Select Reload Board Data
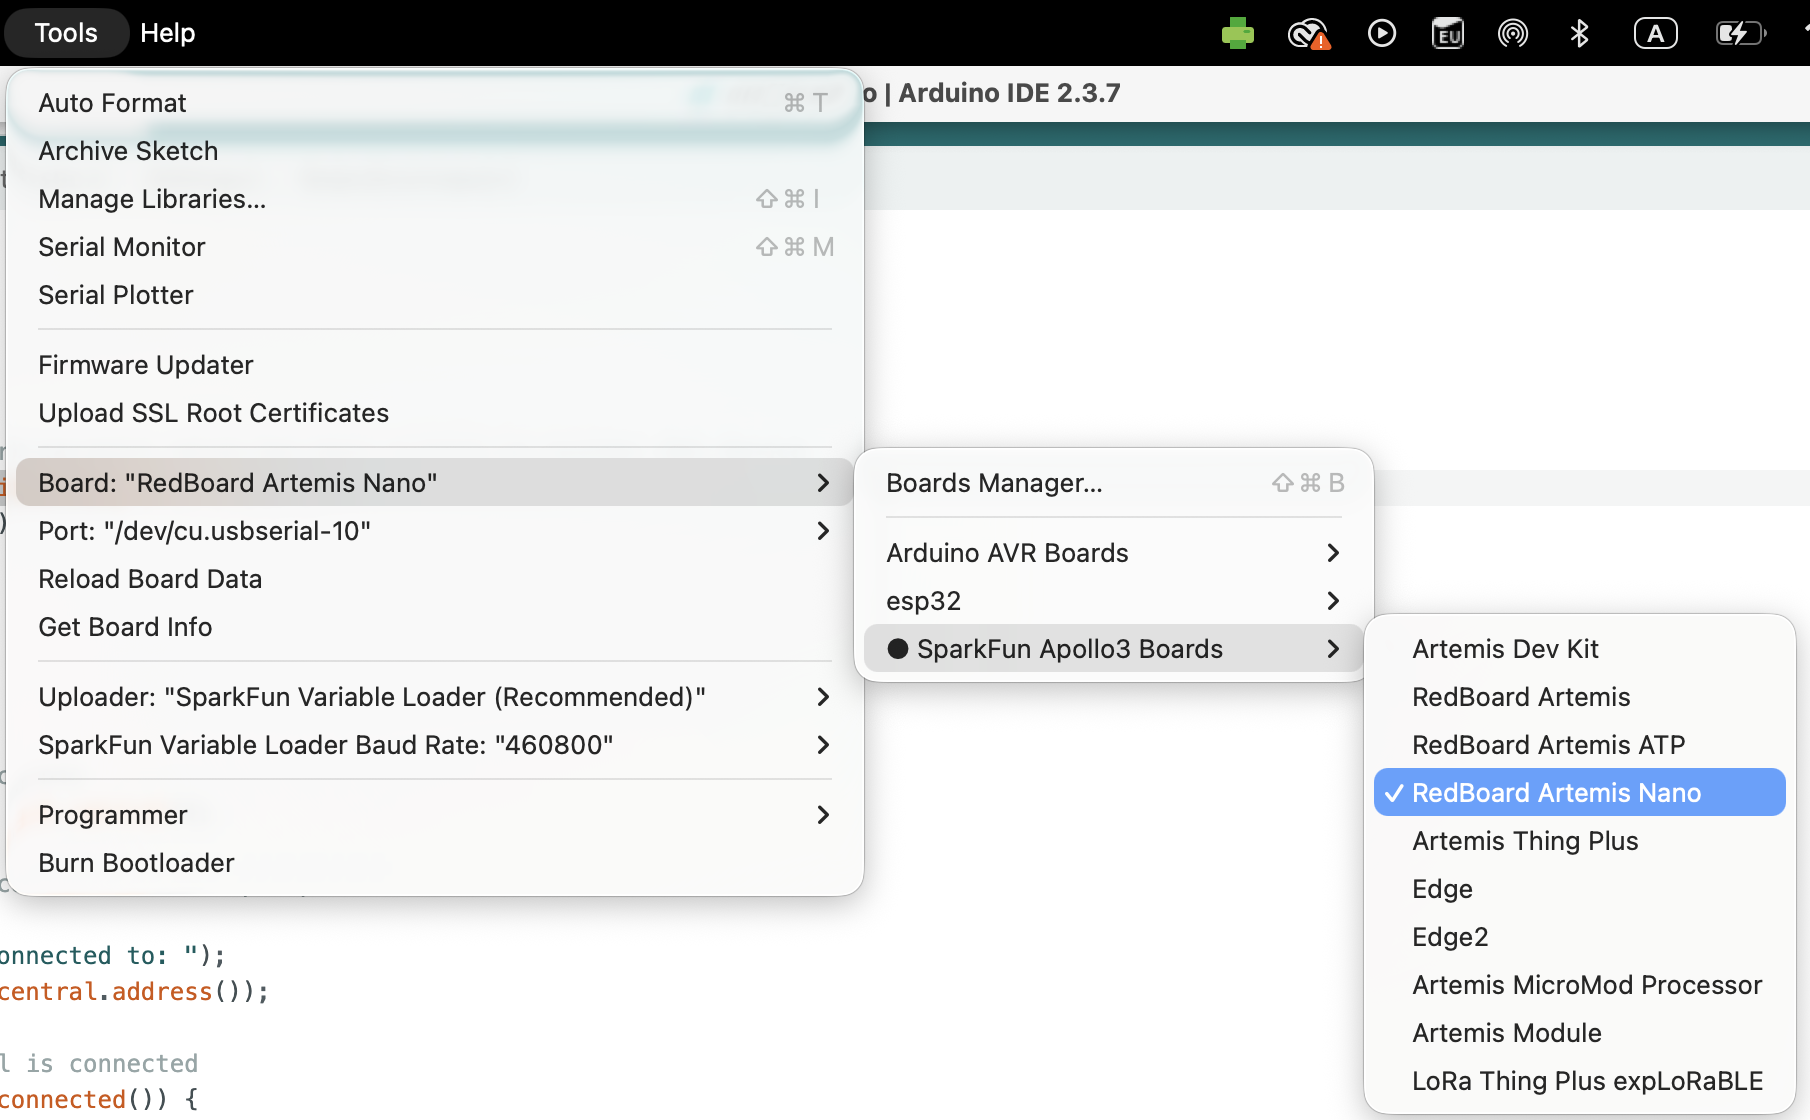 tap(150, 578)
